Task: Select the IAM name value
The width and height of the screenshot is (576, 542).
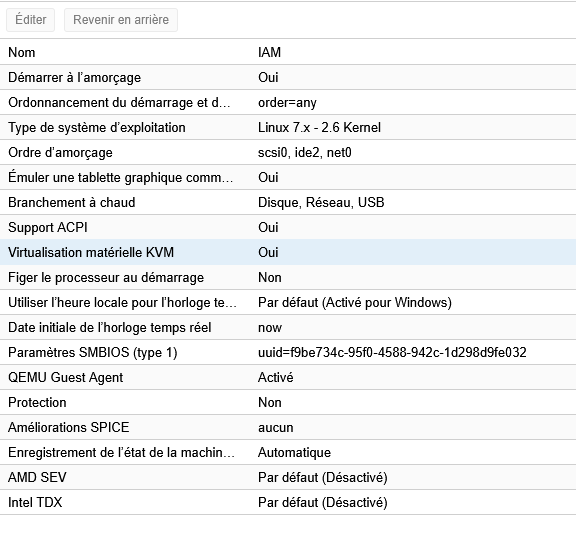Action: pos(269,53)
